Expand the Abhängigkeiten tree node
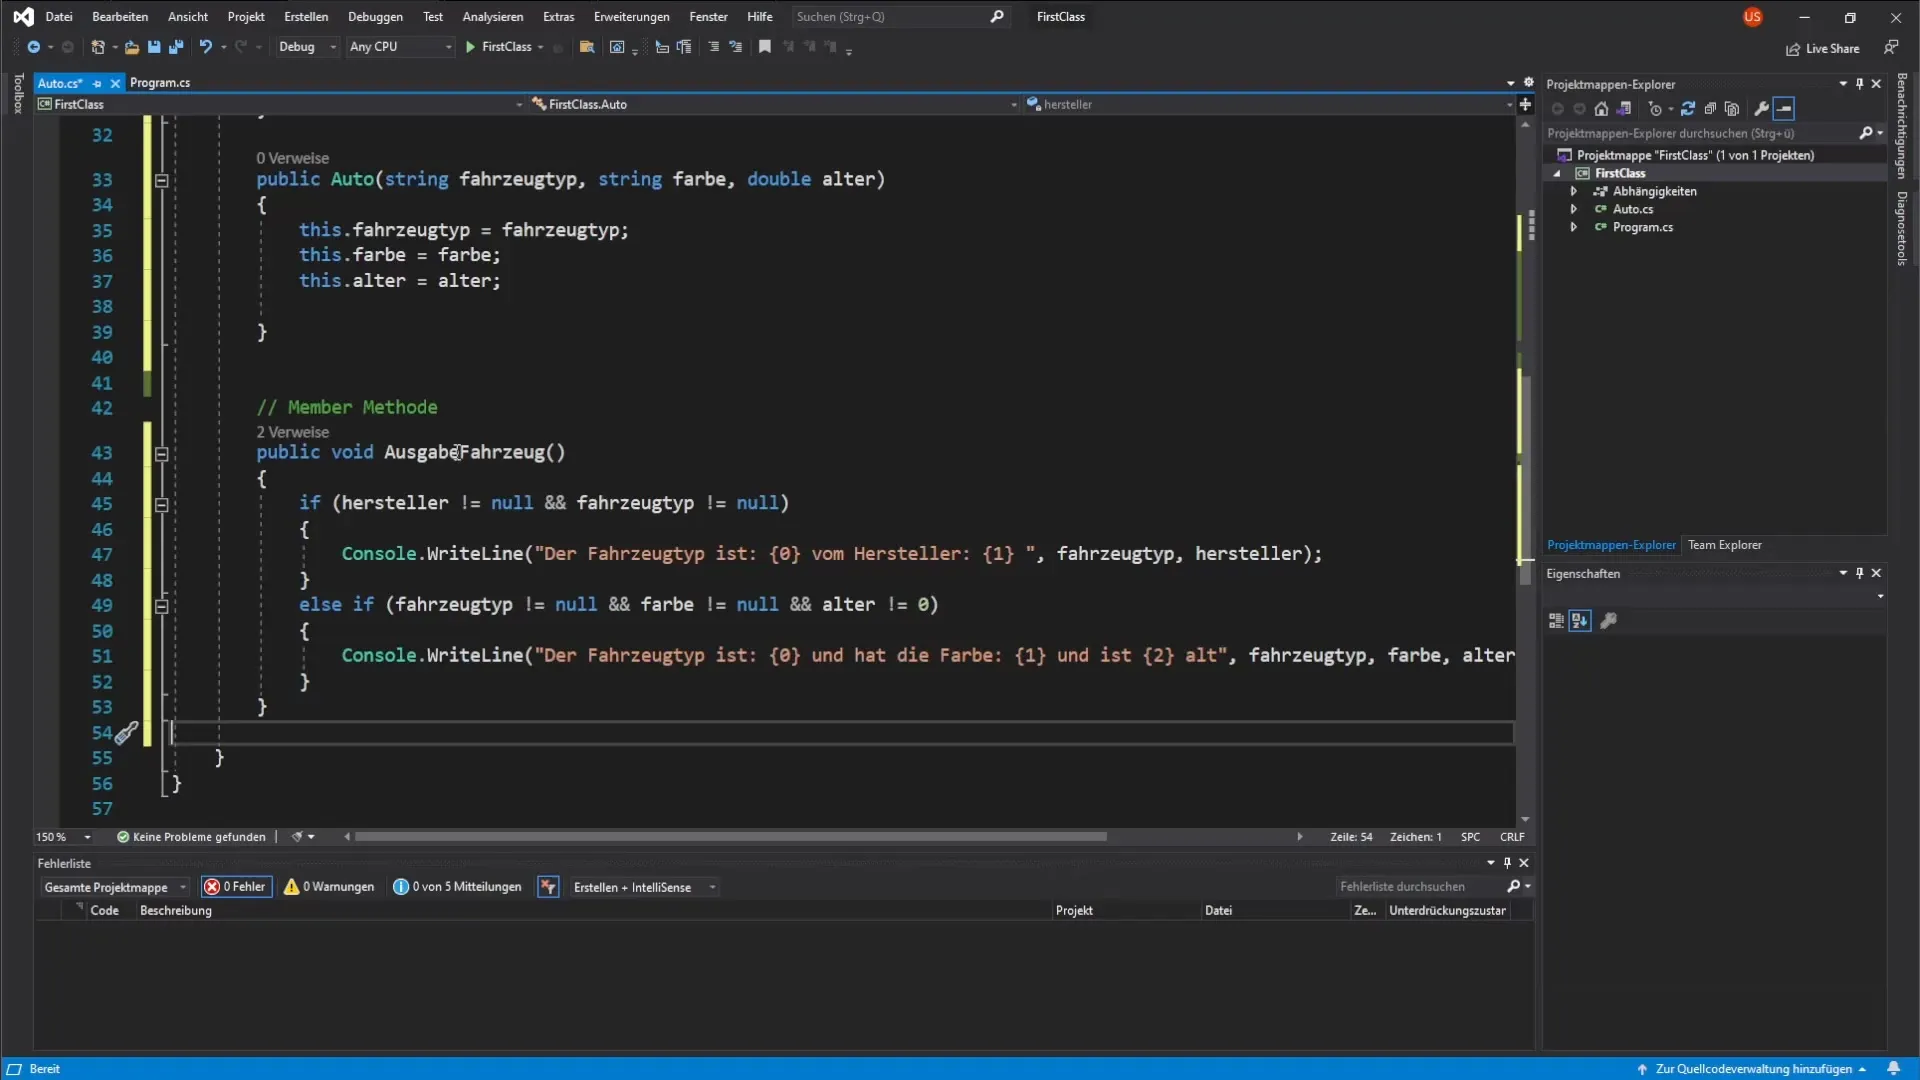 click(1574, 191)
